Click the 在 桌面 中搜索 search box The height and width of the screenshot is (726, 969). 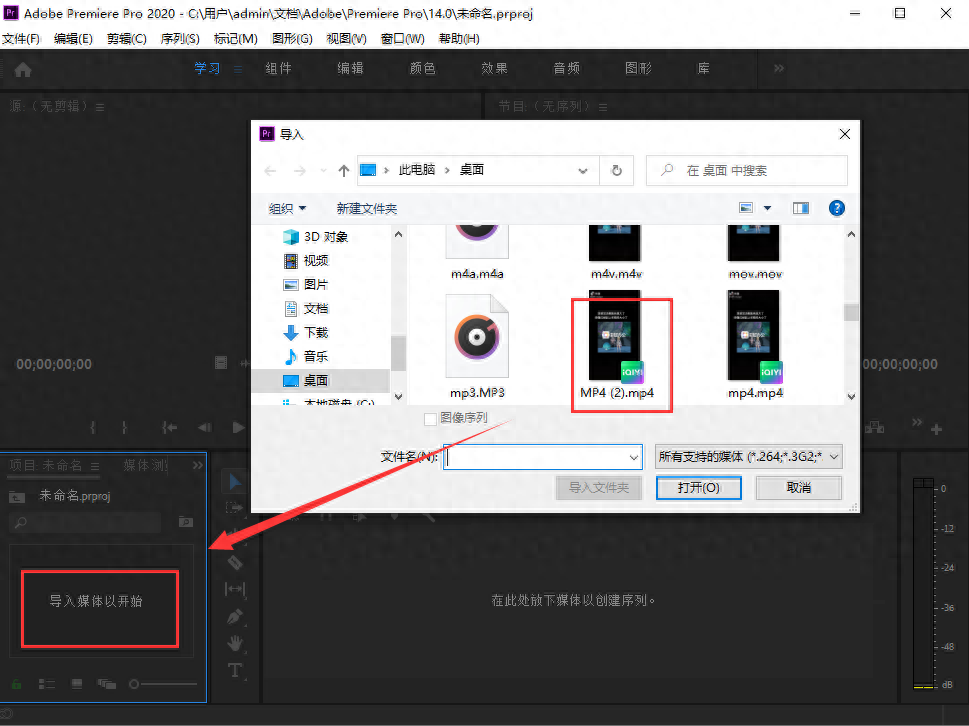[x=747, y=171]
